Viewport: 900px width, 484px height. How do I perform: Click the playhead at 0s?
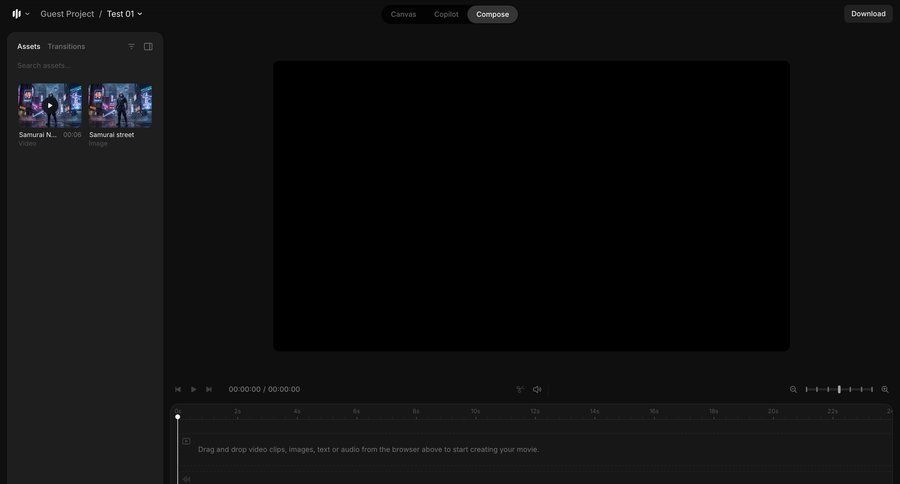point(178,416)
